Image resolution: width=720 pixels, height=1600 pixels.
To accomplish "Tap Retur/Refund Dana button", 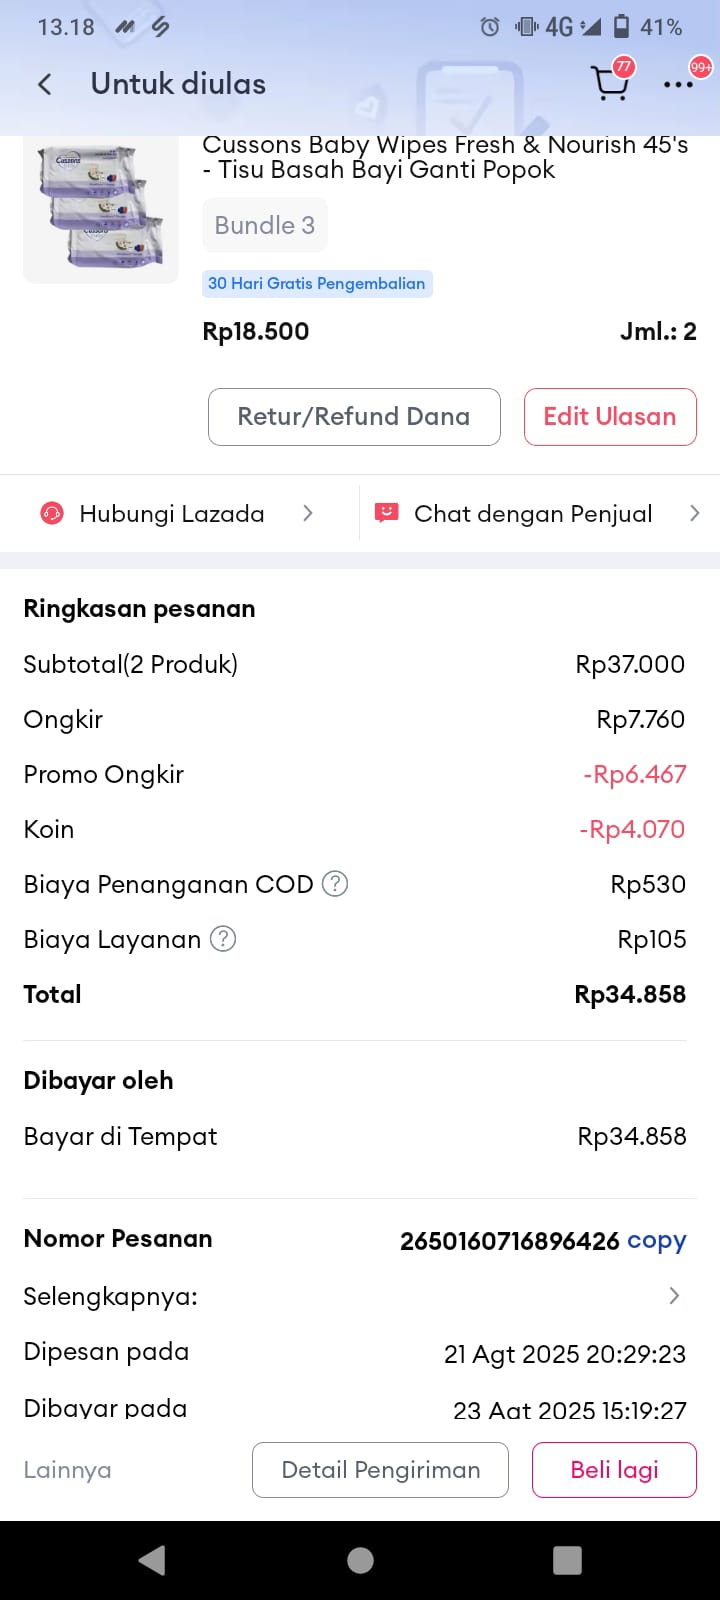I will coord(354,417).
